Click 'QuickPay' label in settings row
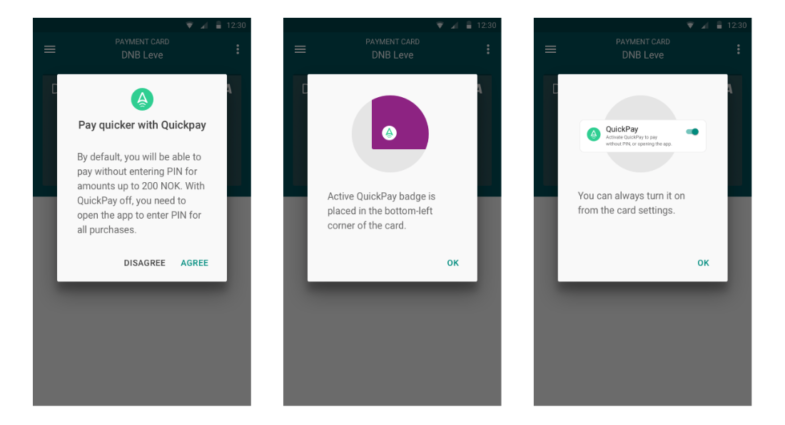 (x=622, y=129)
